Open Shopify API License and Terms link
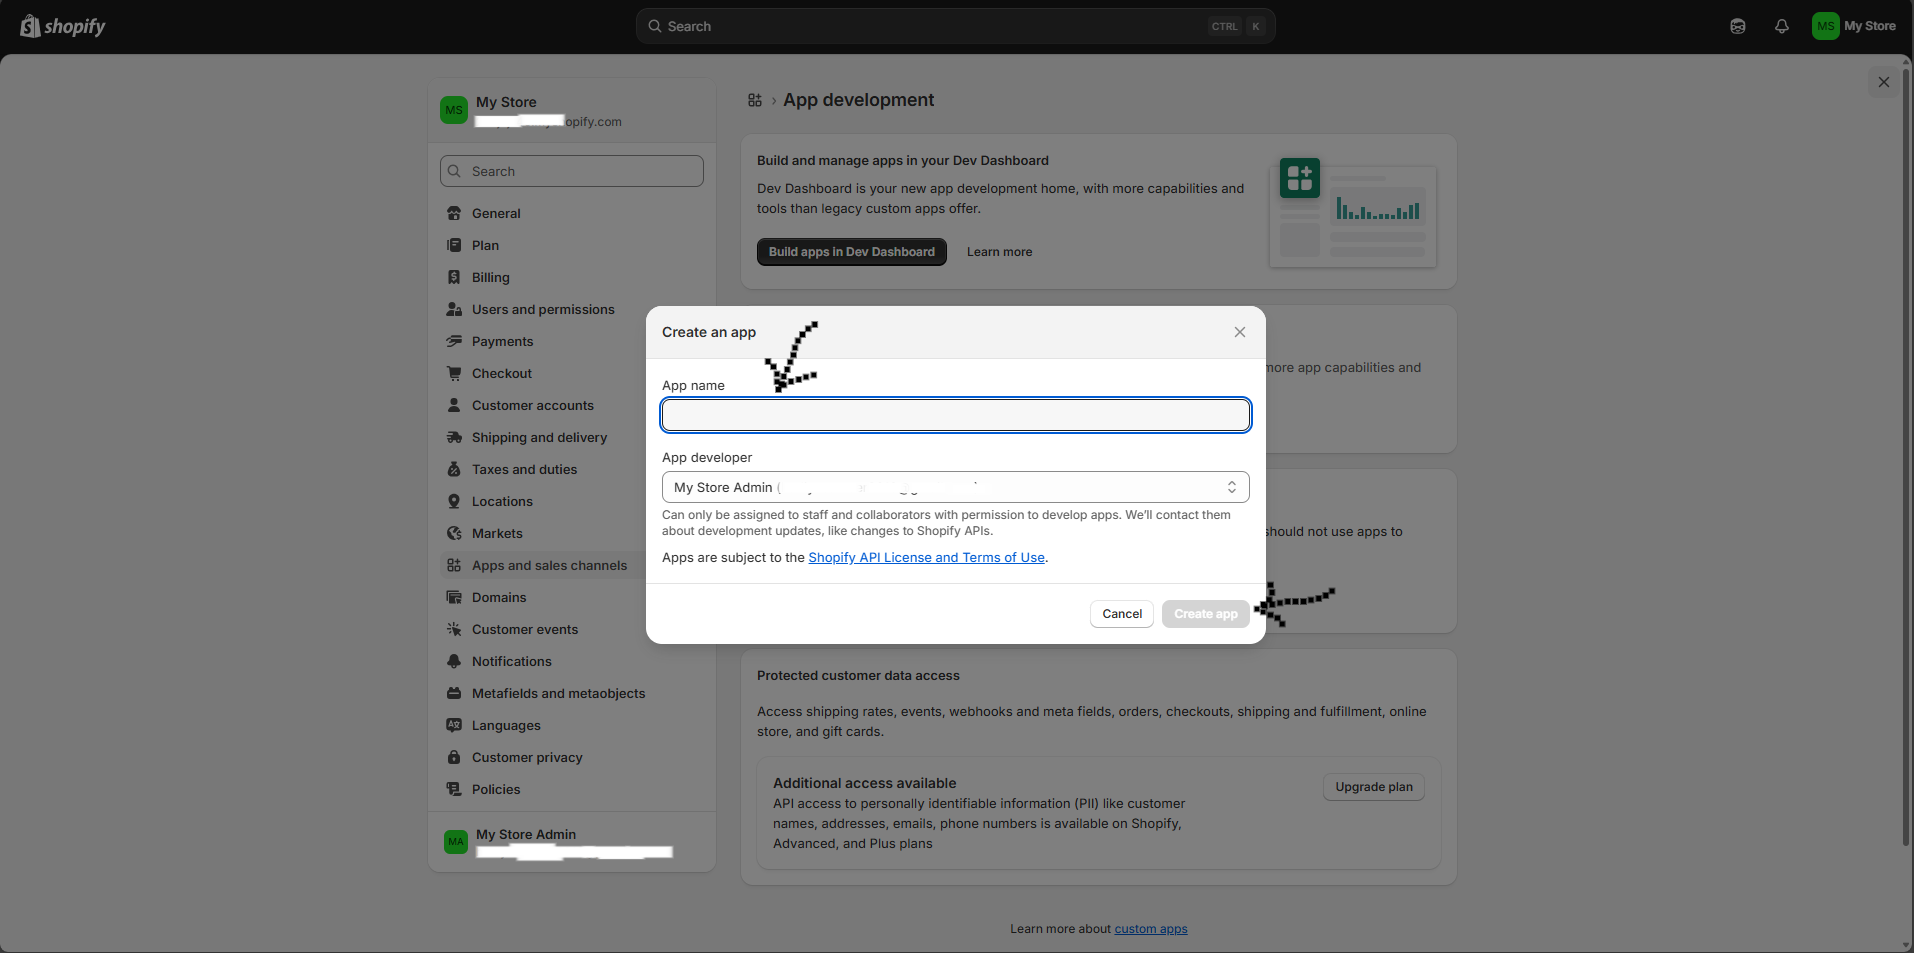The width and height of the screenshot is (1914, 953). (926, 557)
